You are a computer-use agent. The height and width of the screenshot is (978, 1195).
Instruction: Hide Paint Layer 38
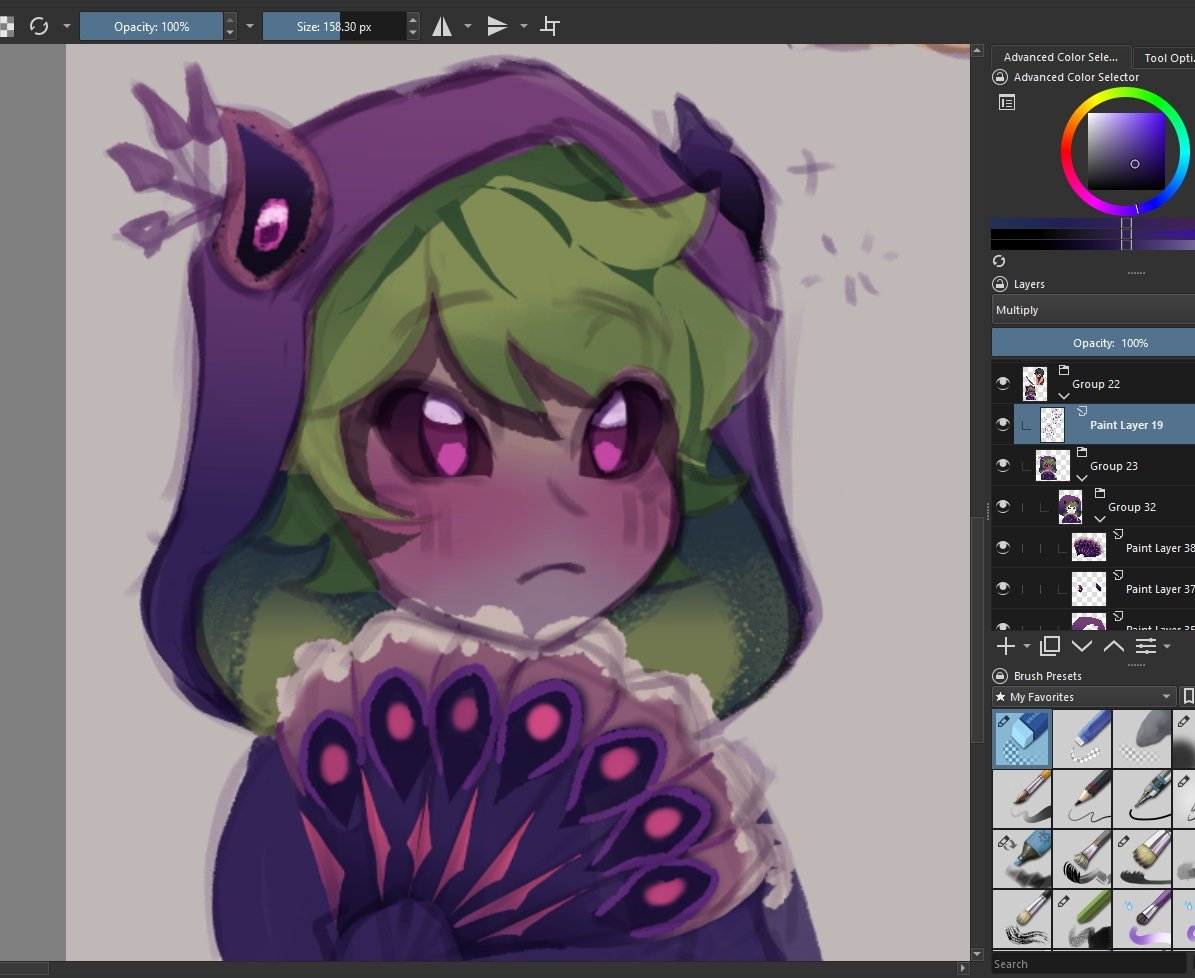click(1003, 548)
